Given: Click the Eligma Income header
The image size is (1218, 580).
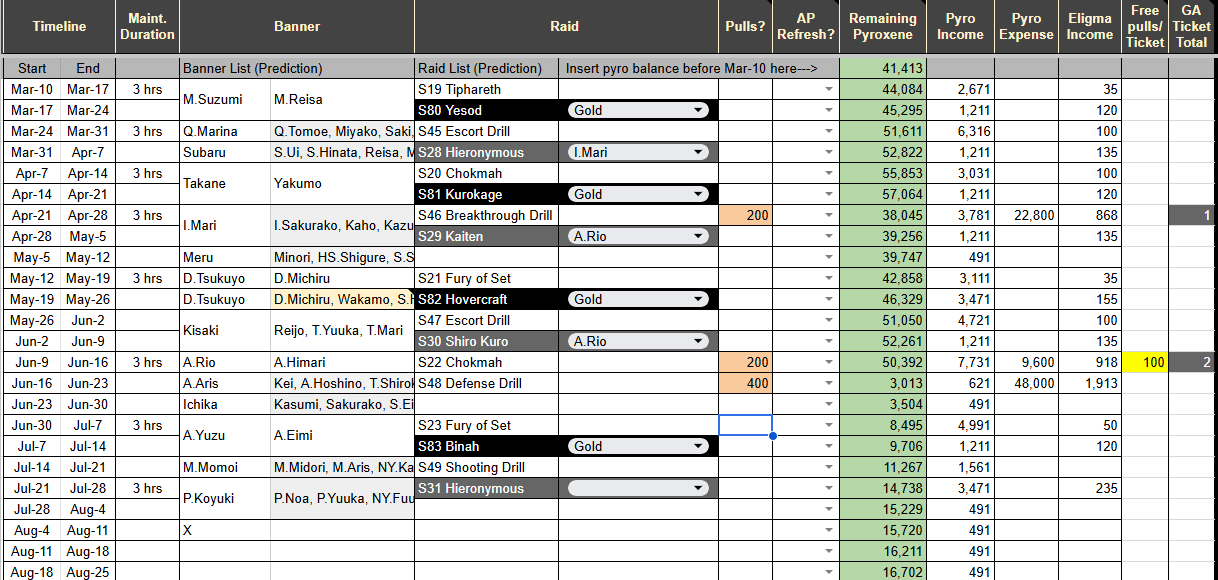Looking at the screenshot, I should pyautogui.click(x=1090, y=27).
